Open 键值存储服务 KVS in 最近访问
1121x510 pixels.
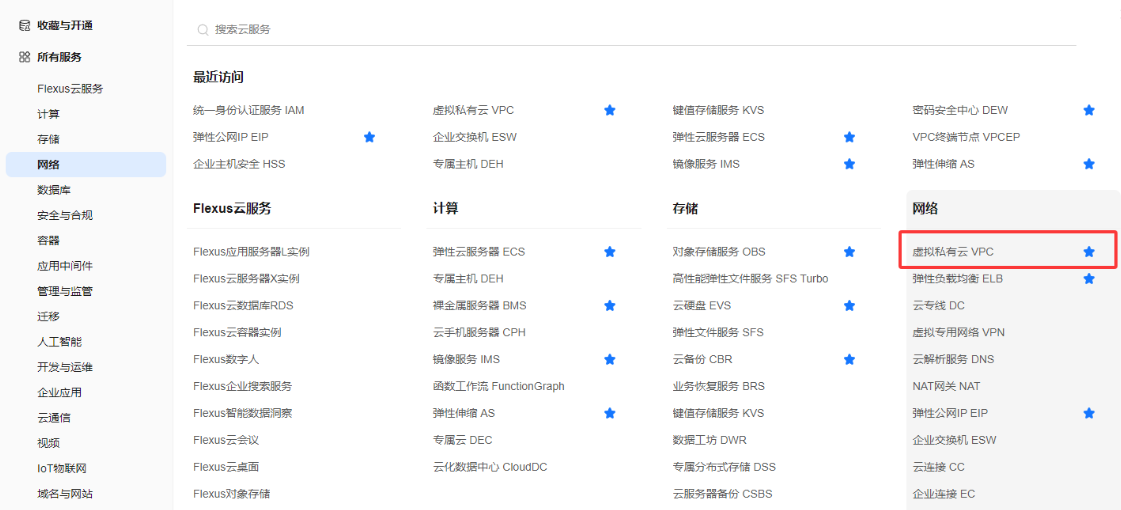[x=718, y=110]
